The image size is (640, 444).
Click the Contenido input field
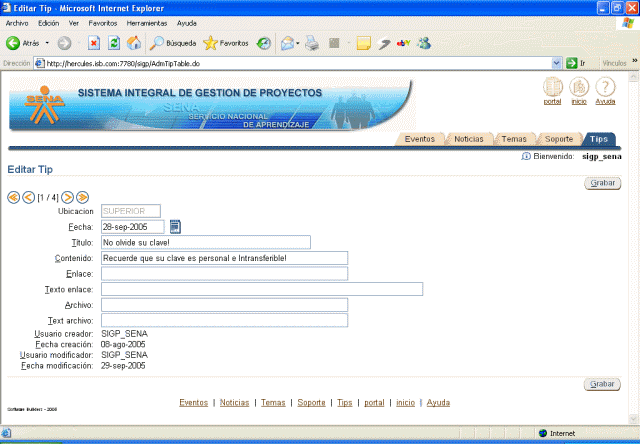pos(224,258)
